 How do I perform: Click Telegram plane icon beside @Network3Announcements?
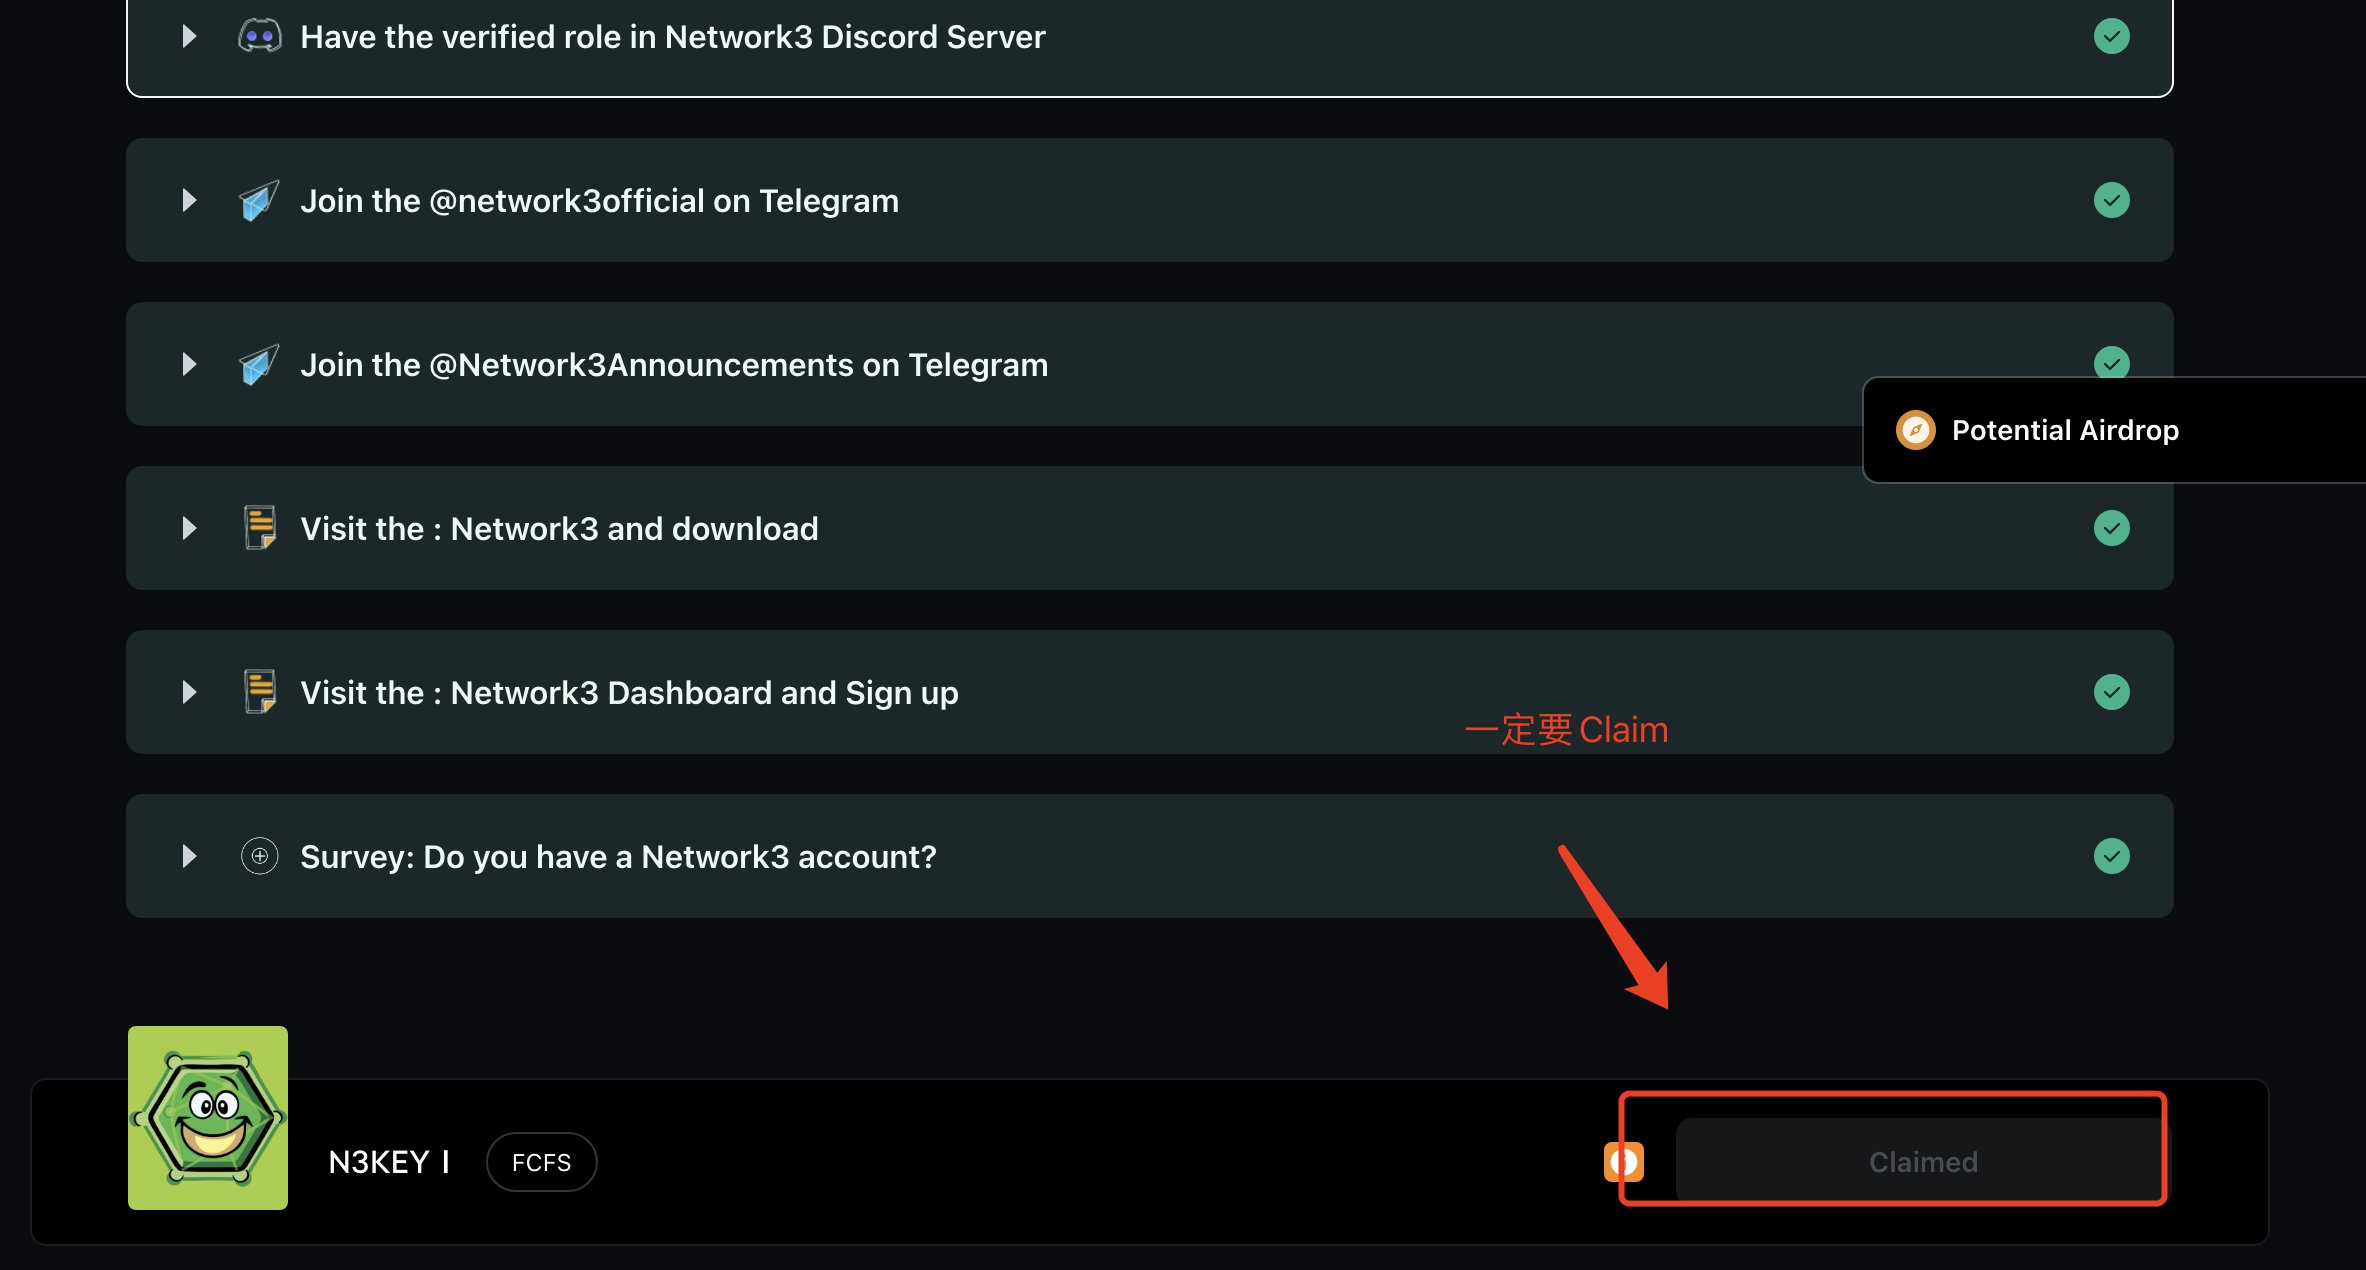259,365
